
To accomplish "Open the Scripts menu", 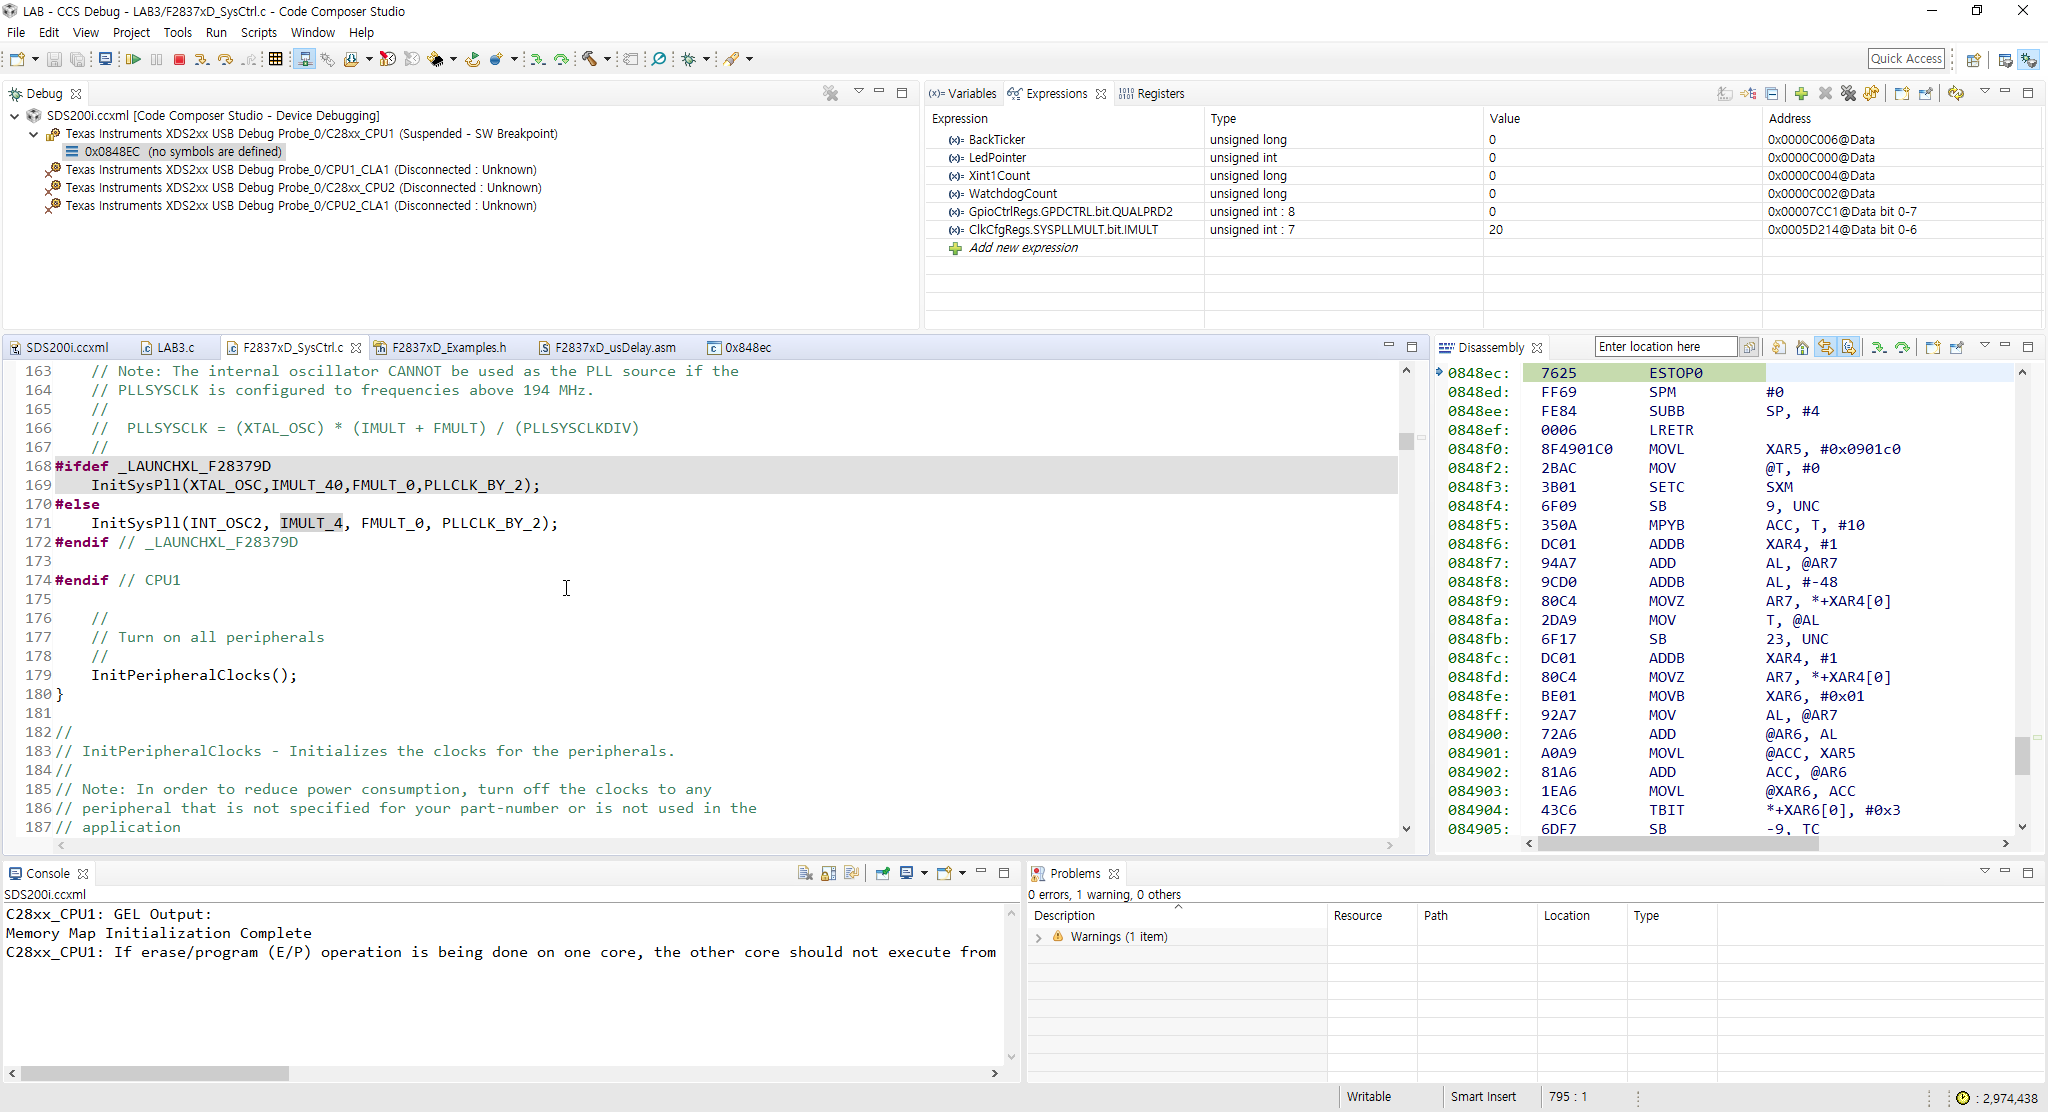I will click(x=258, y=32).
